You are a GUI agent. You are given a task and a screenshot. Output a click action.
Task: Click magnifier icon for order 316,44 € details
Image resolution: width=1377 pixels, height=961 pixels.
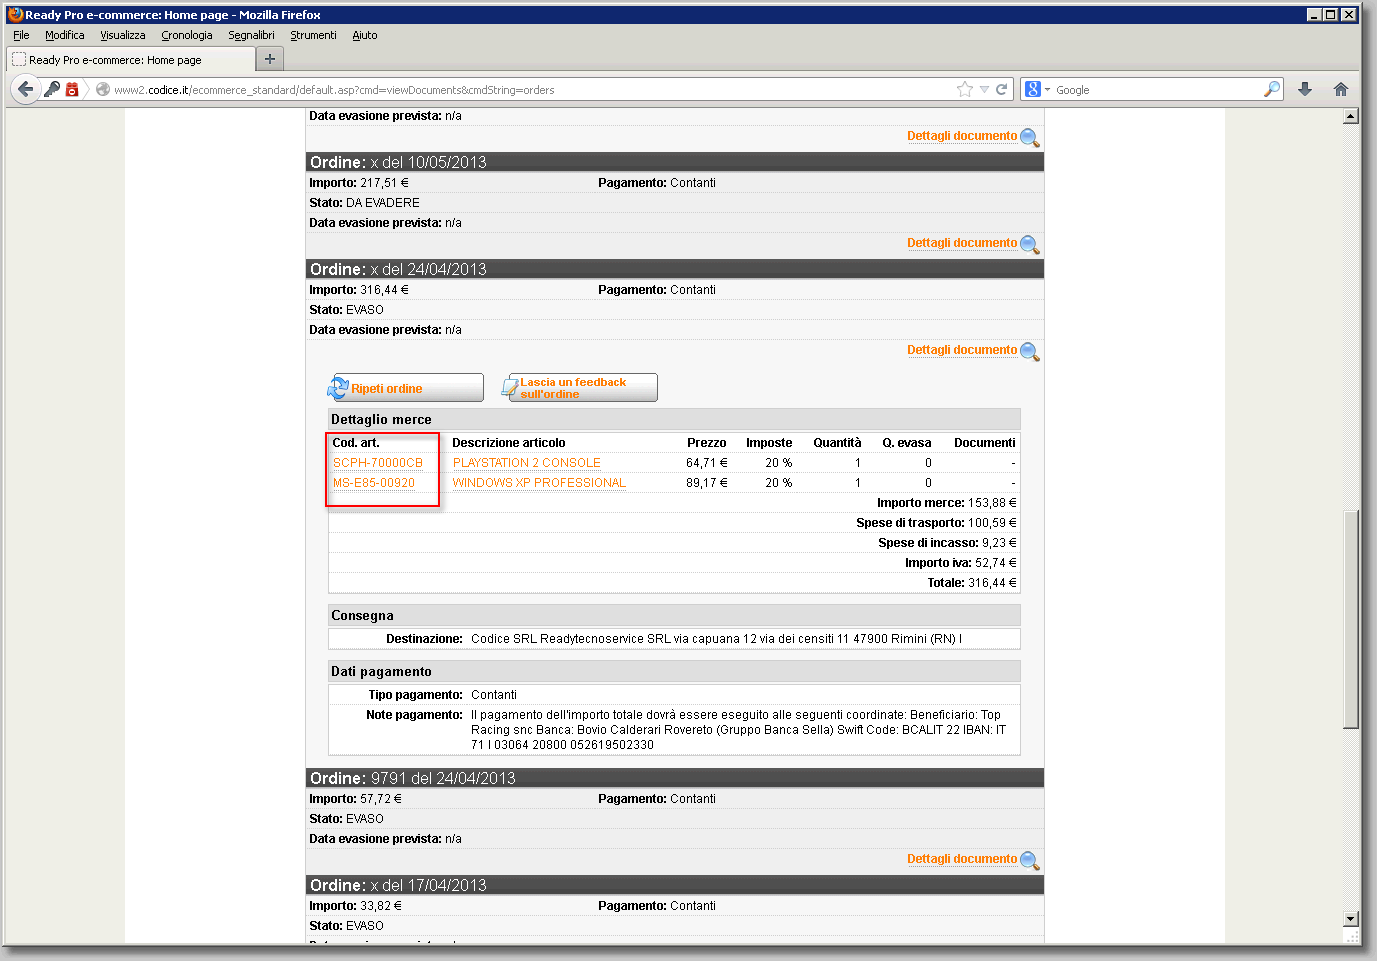pos(1029,351)
